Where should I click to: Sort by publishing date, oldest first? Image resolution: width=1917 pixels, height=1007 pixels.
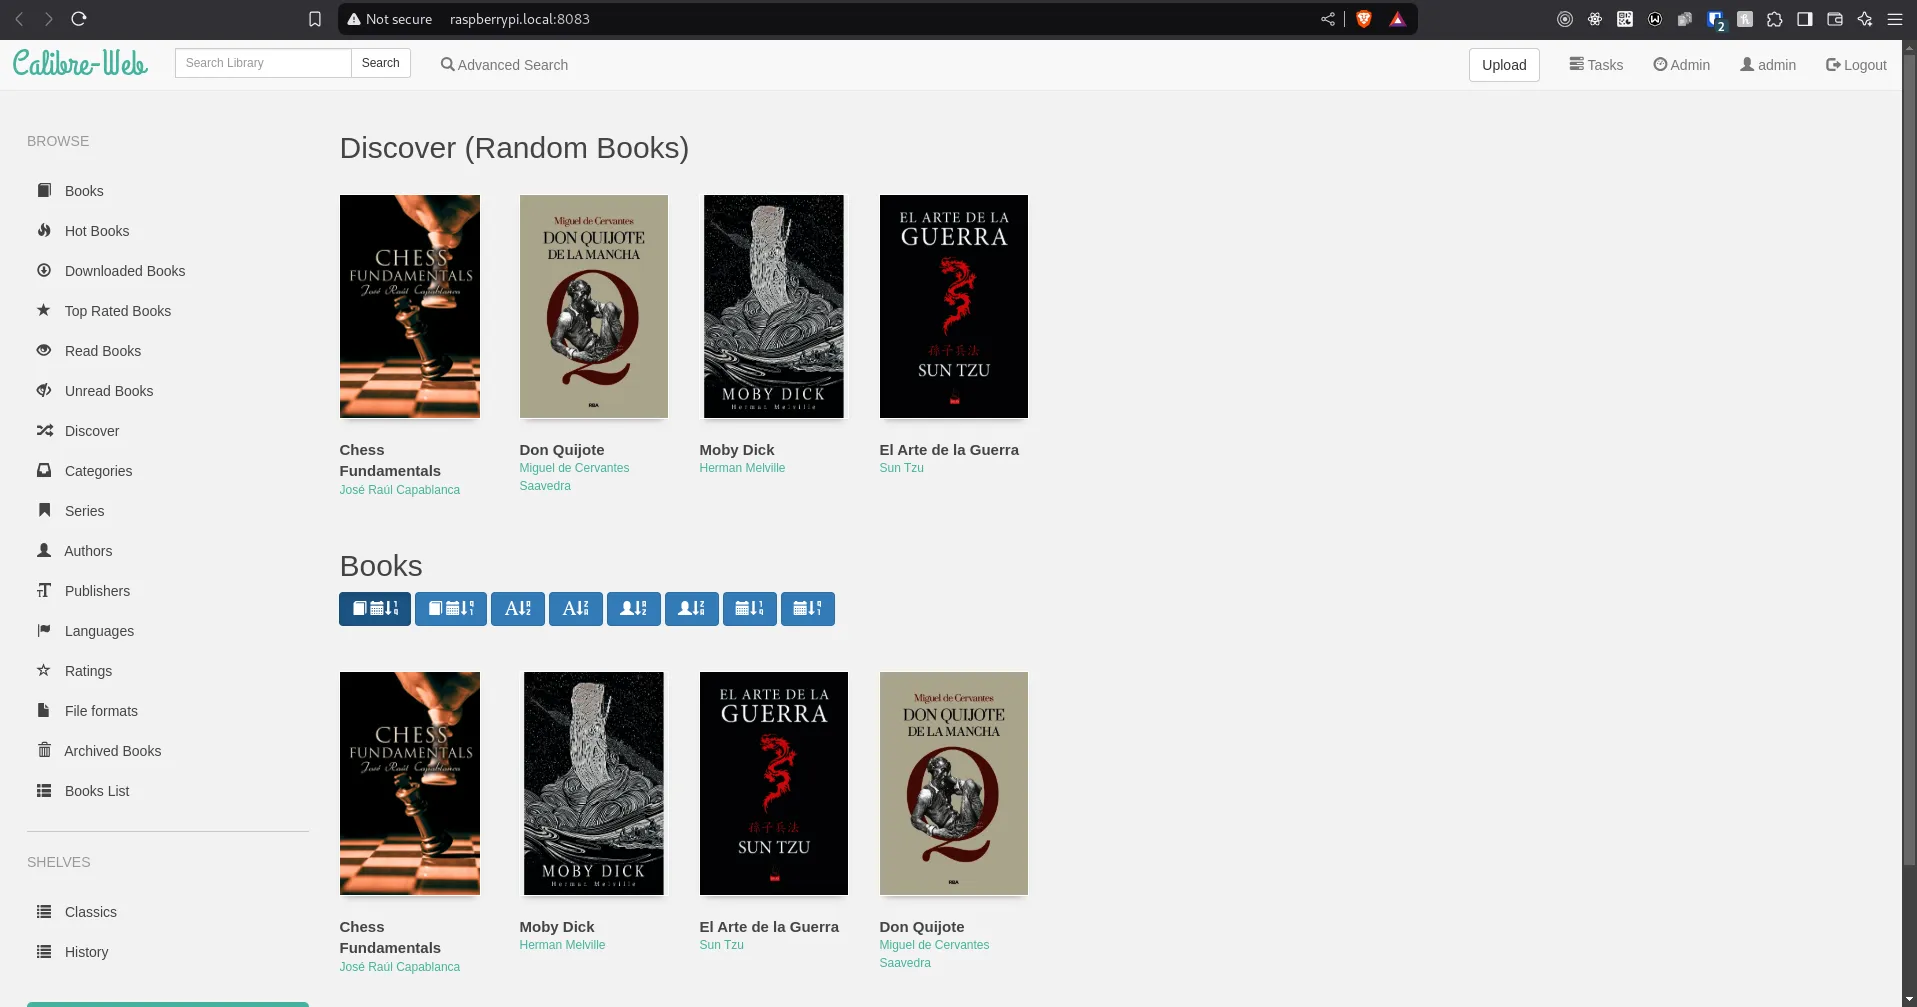coord(808,609)
